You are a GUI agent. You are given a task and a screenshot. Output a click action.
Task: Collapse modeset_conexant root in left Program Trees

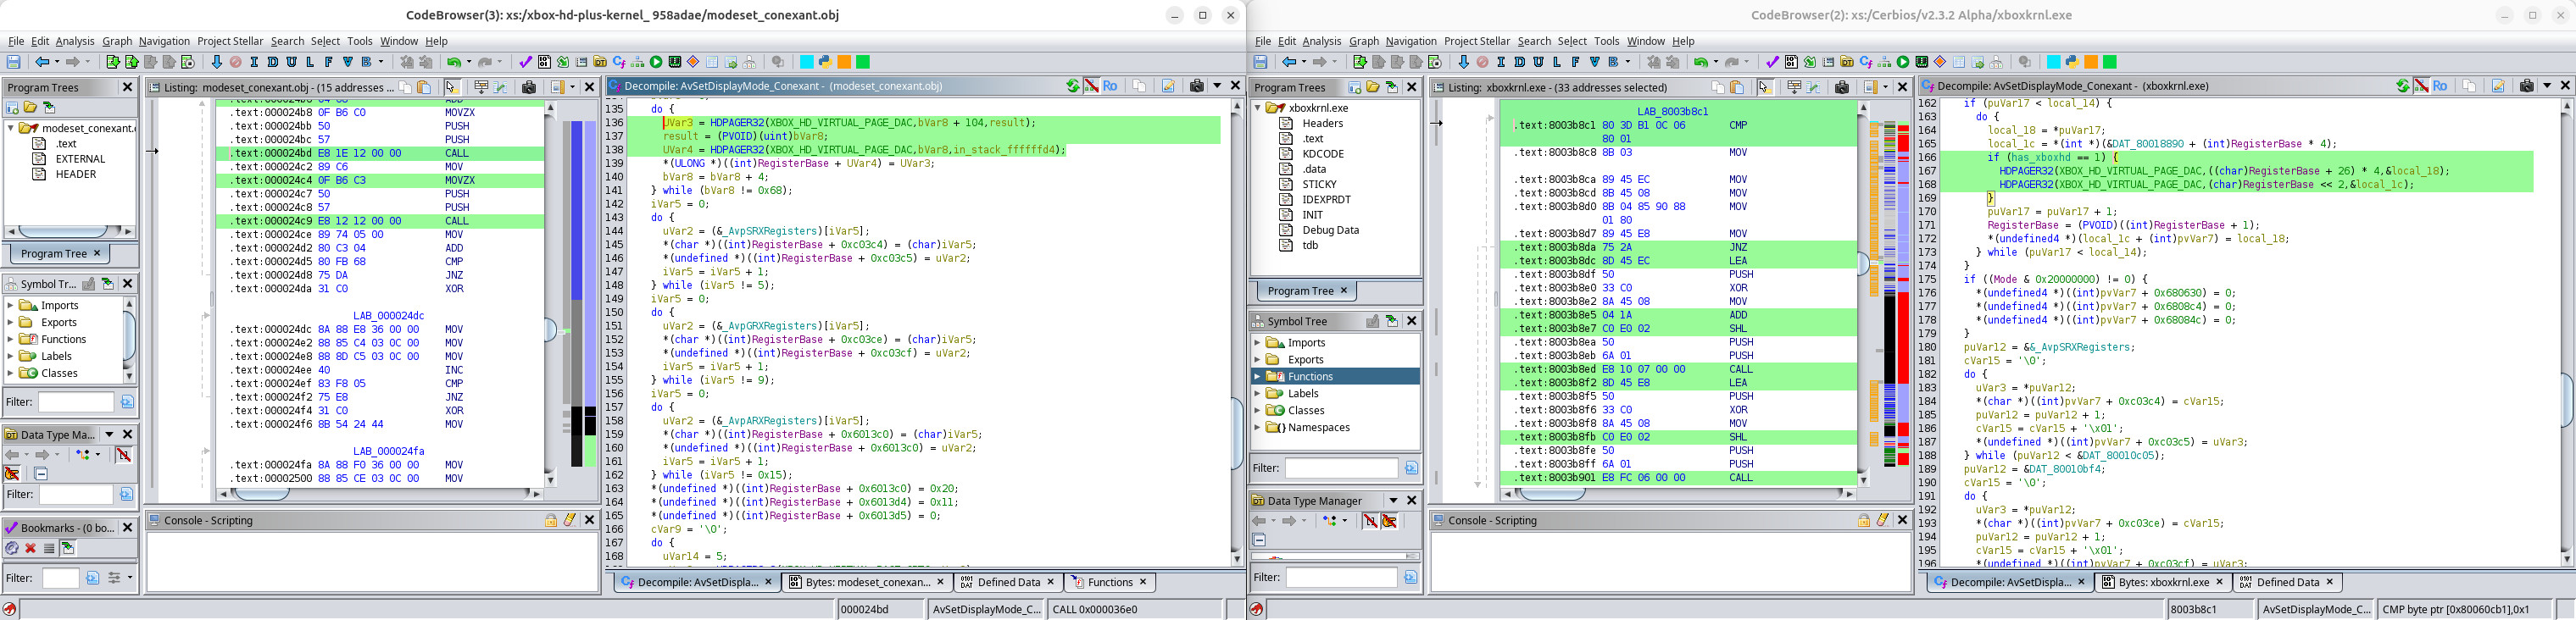pyautogui.click(x=11, y=128)
